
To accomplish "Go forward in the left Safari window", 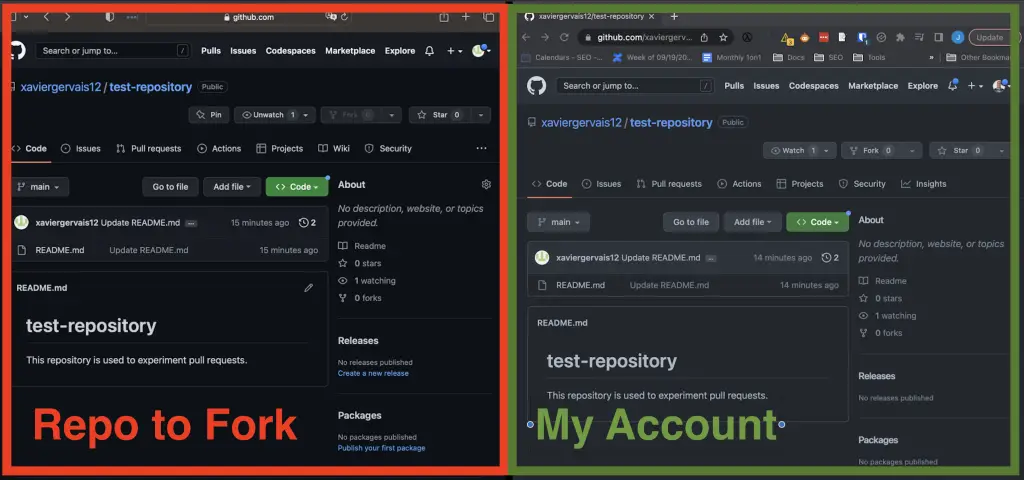I will [x=67, y=17].
